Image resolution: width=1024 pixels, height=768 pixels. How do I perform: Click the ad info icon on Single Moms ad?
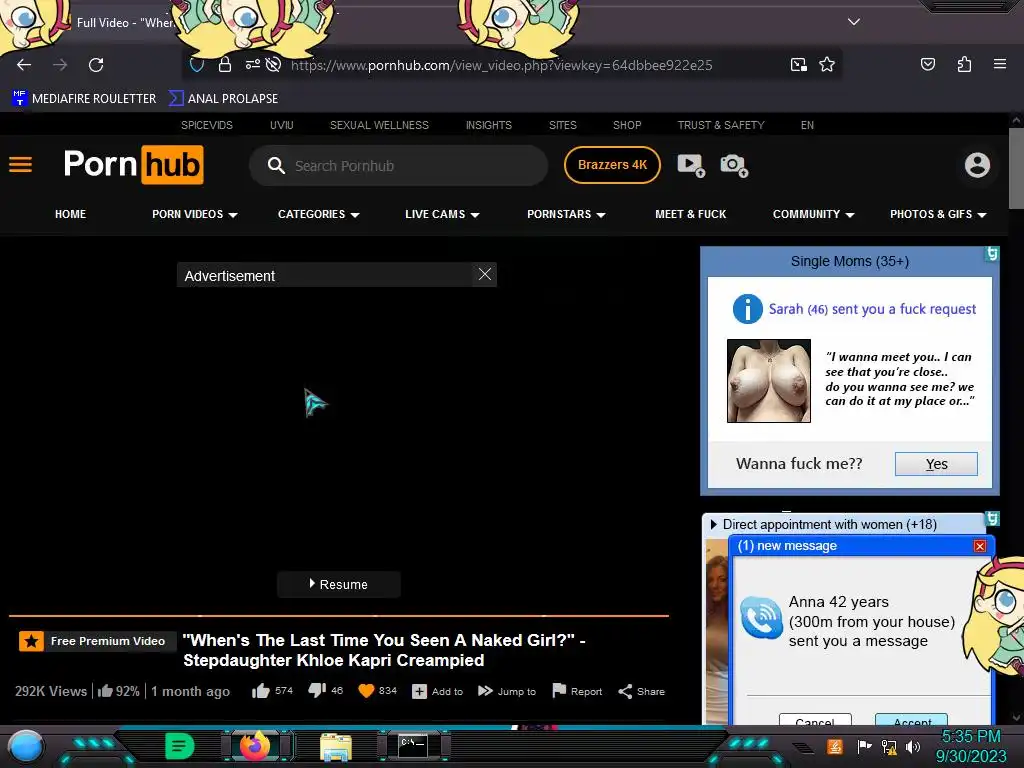pos(991,253)
